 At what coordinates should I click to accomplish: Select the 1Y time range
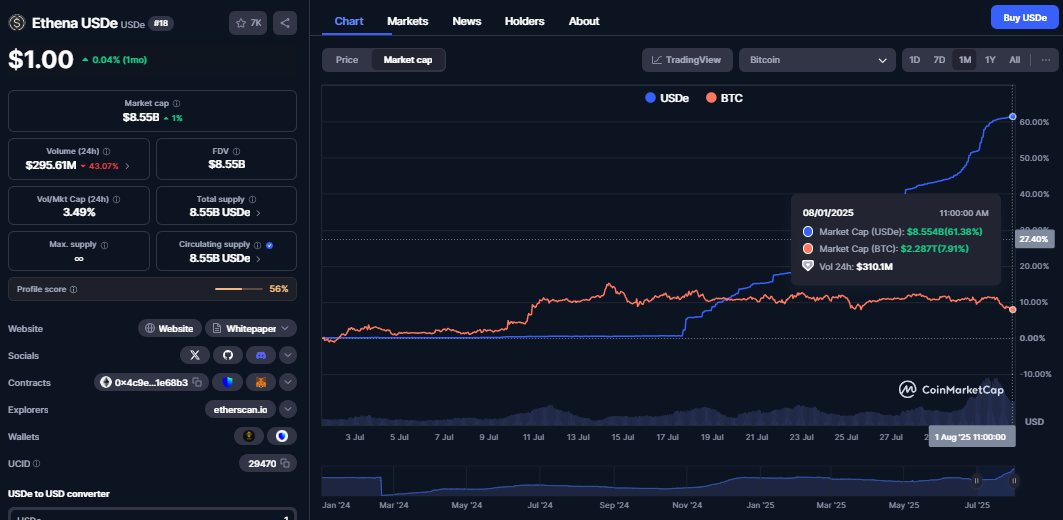990,60
